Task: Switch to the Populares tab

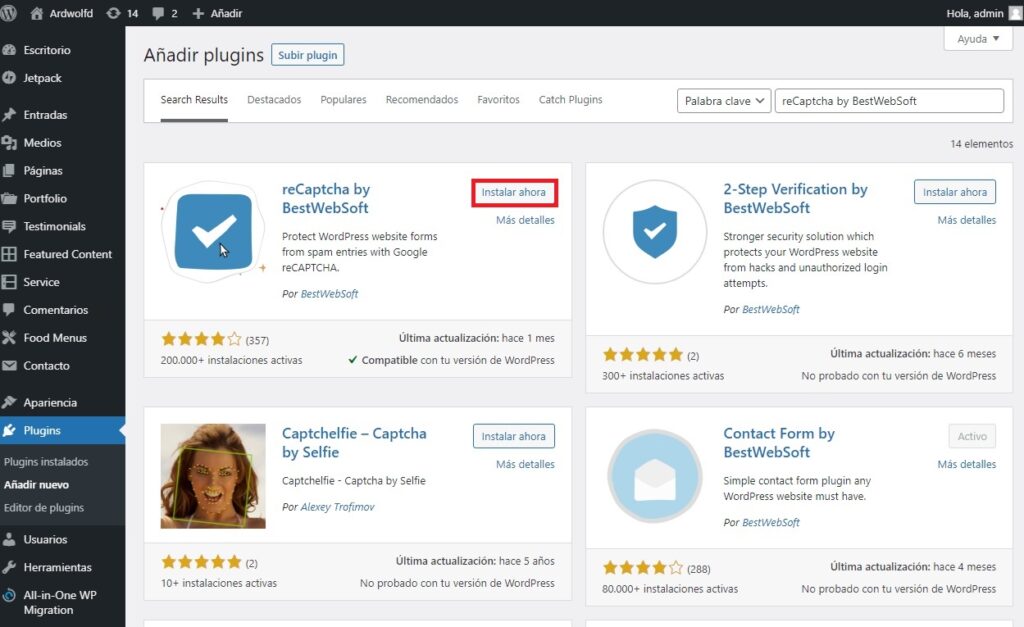Action: [x=344, y=100]
